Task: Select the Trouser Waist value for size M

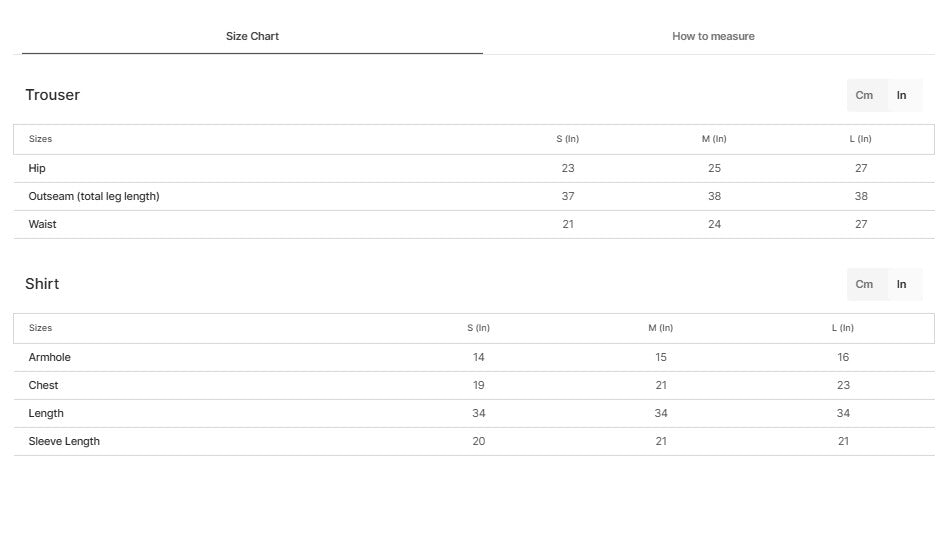Action: click(714, 224)
